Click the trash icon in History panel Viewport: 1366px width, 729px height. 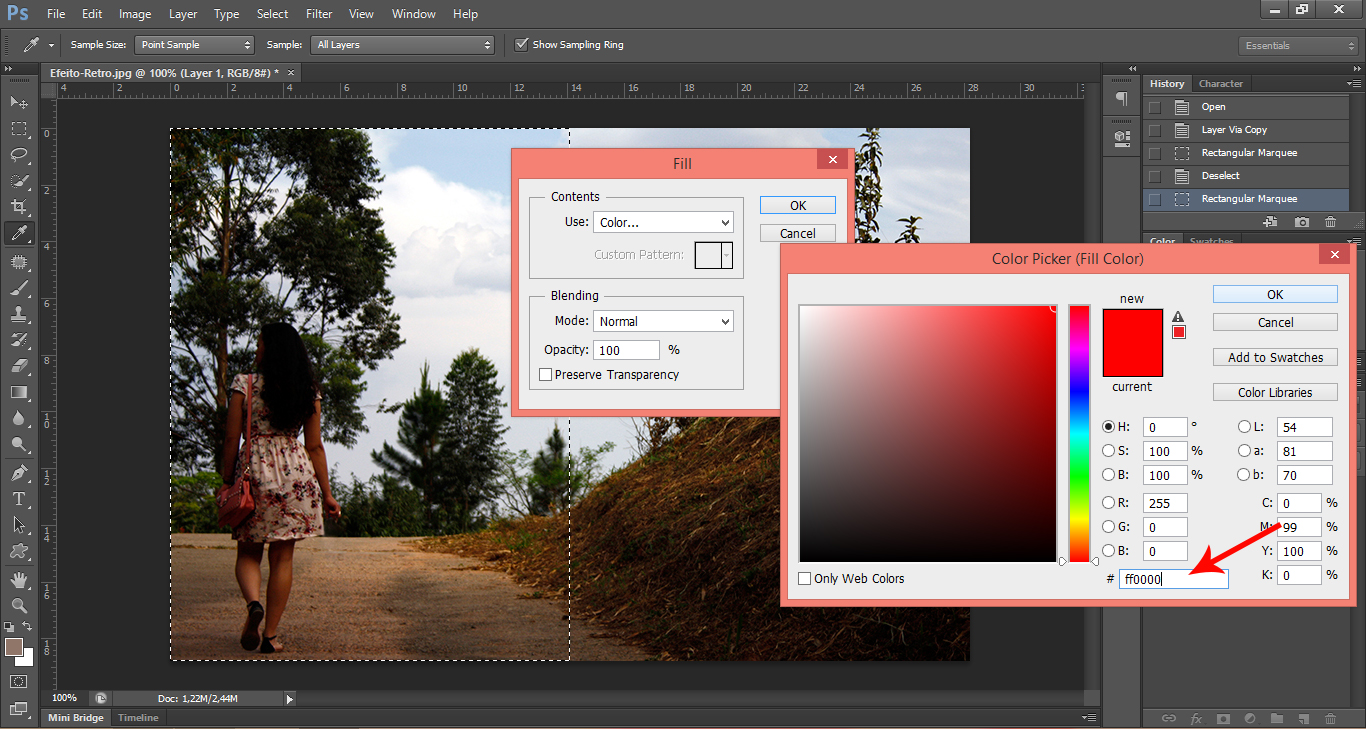[x=1330, y=222]
